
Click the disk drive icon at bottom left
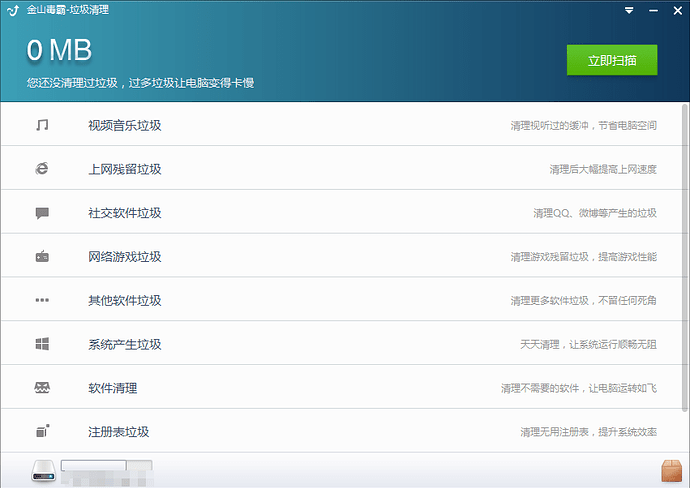(x=44, y=469)
